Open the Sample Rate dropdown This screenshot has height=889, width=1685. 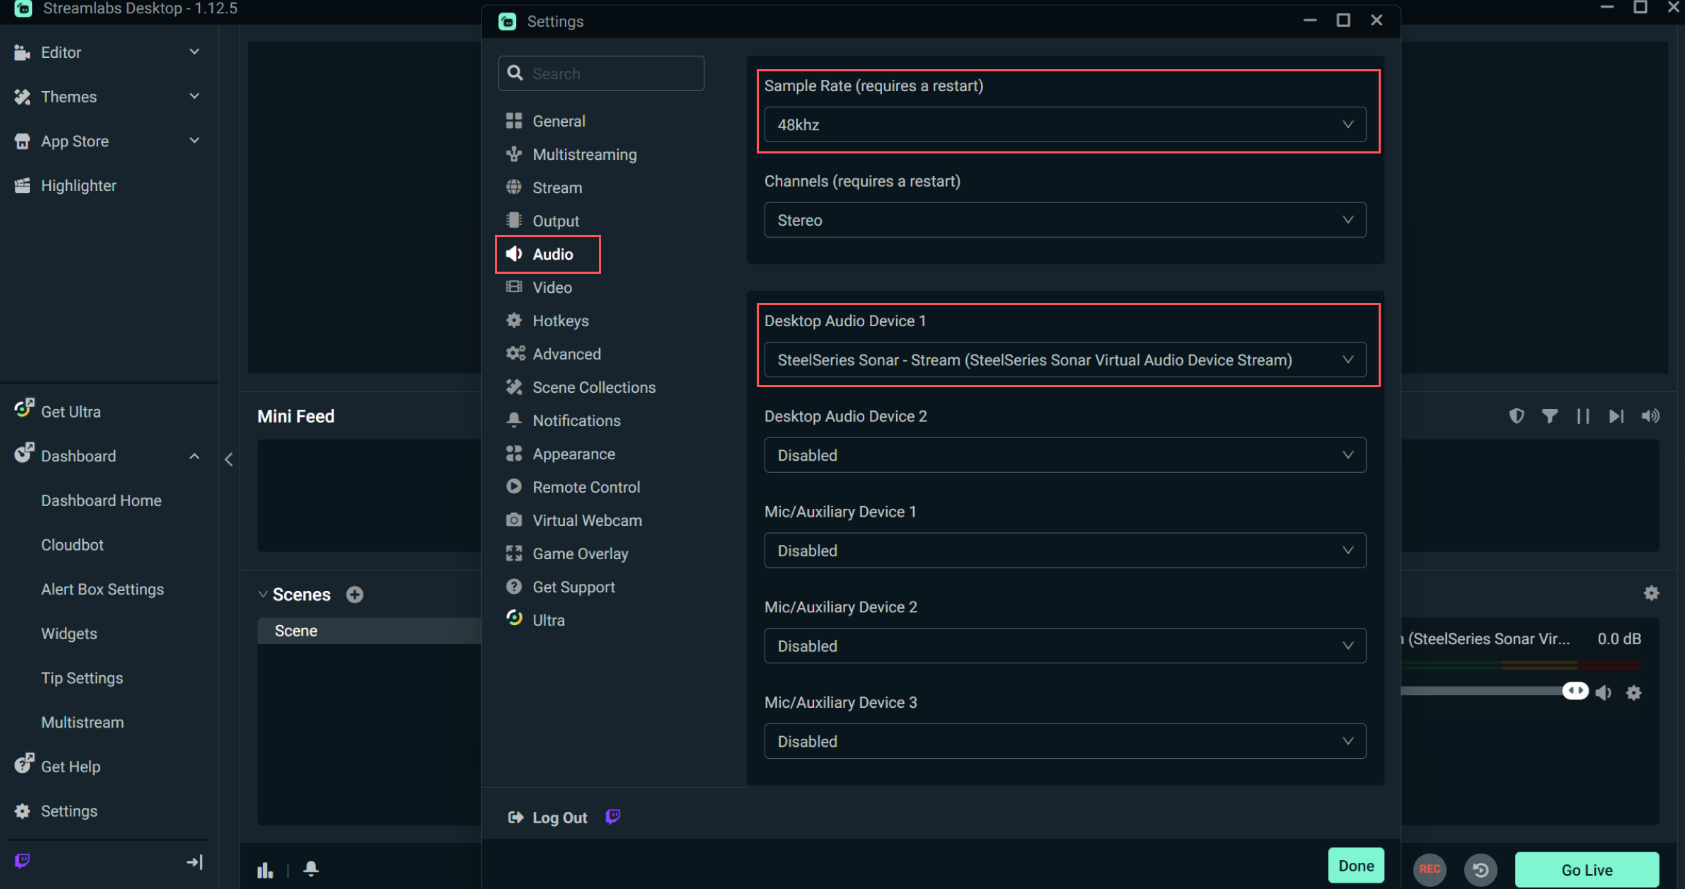pos(1065,125)
